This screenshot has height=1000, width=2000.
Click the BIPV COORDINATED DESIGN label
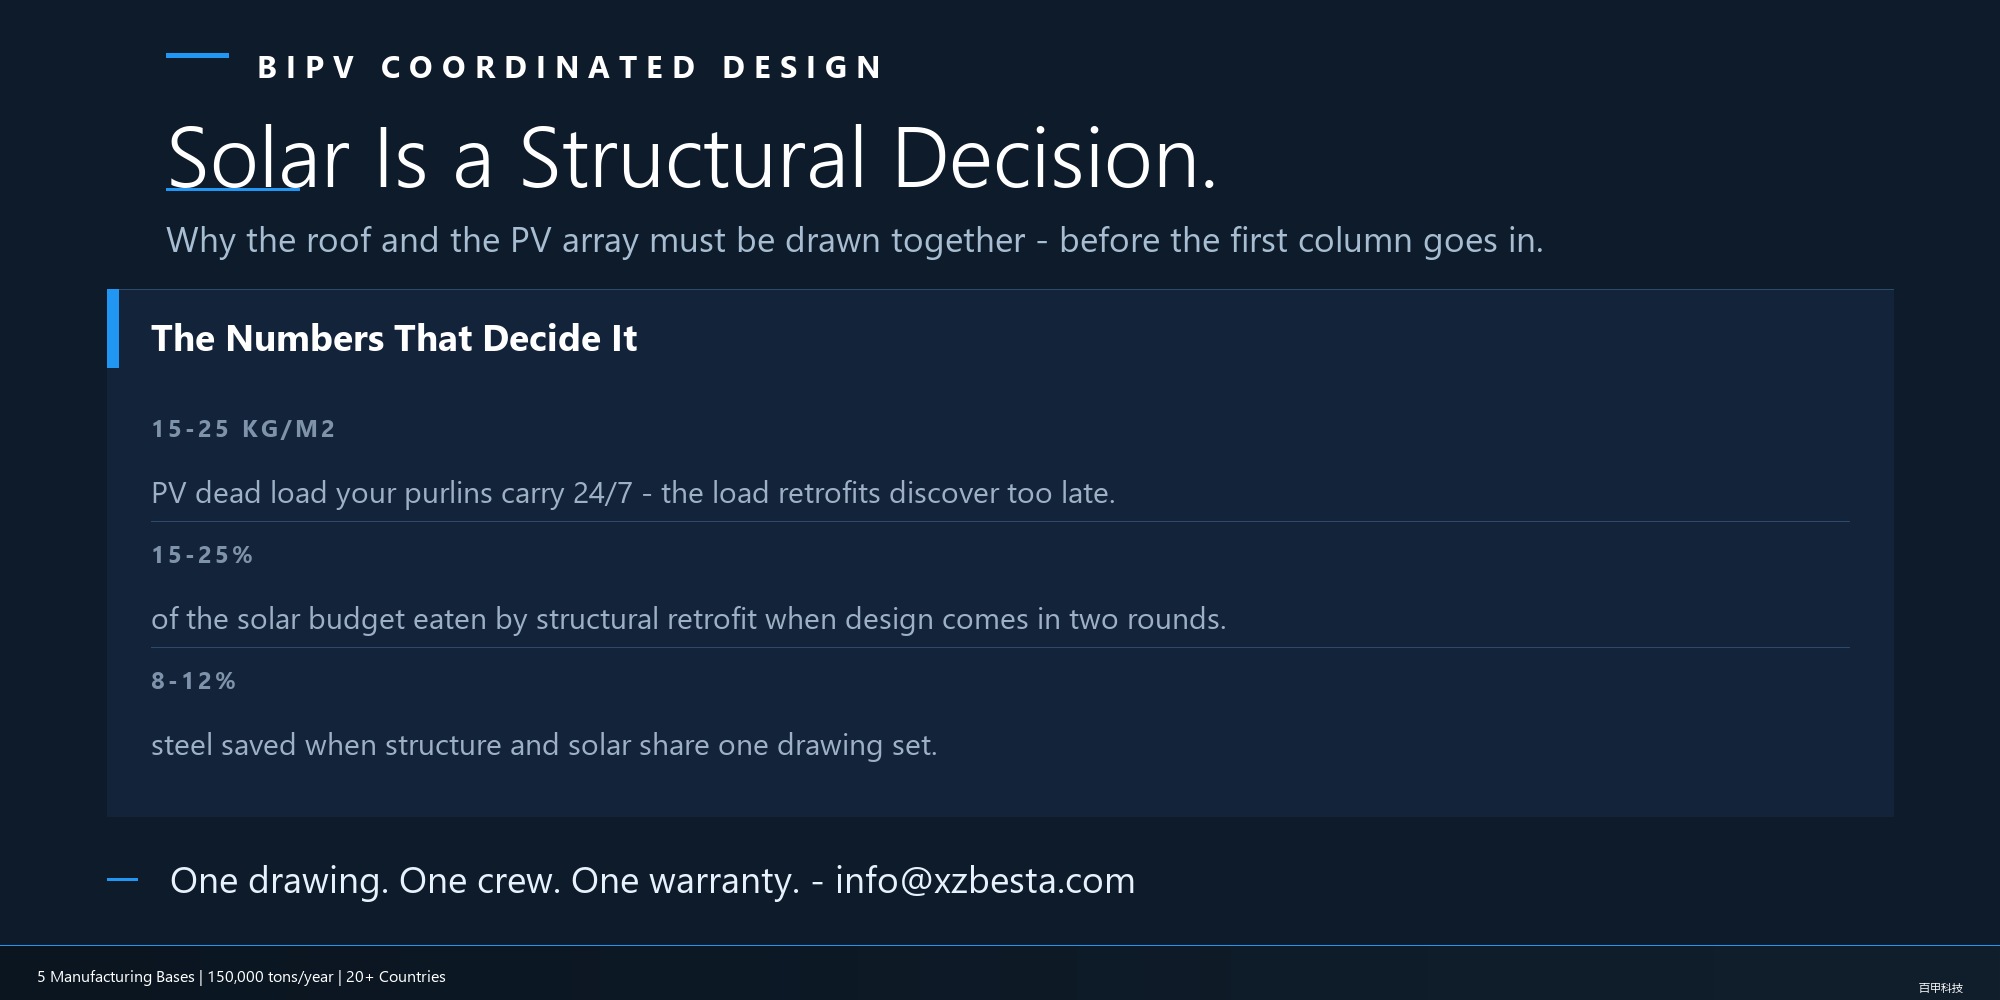coord(570,67)
